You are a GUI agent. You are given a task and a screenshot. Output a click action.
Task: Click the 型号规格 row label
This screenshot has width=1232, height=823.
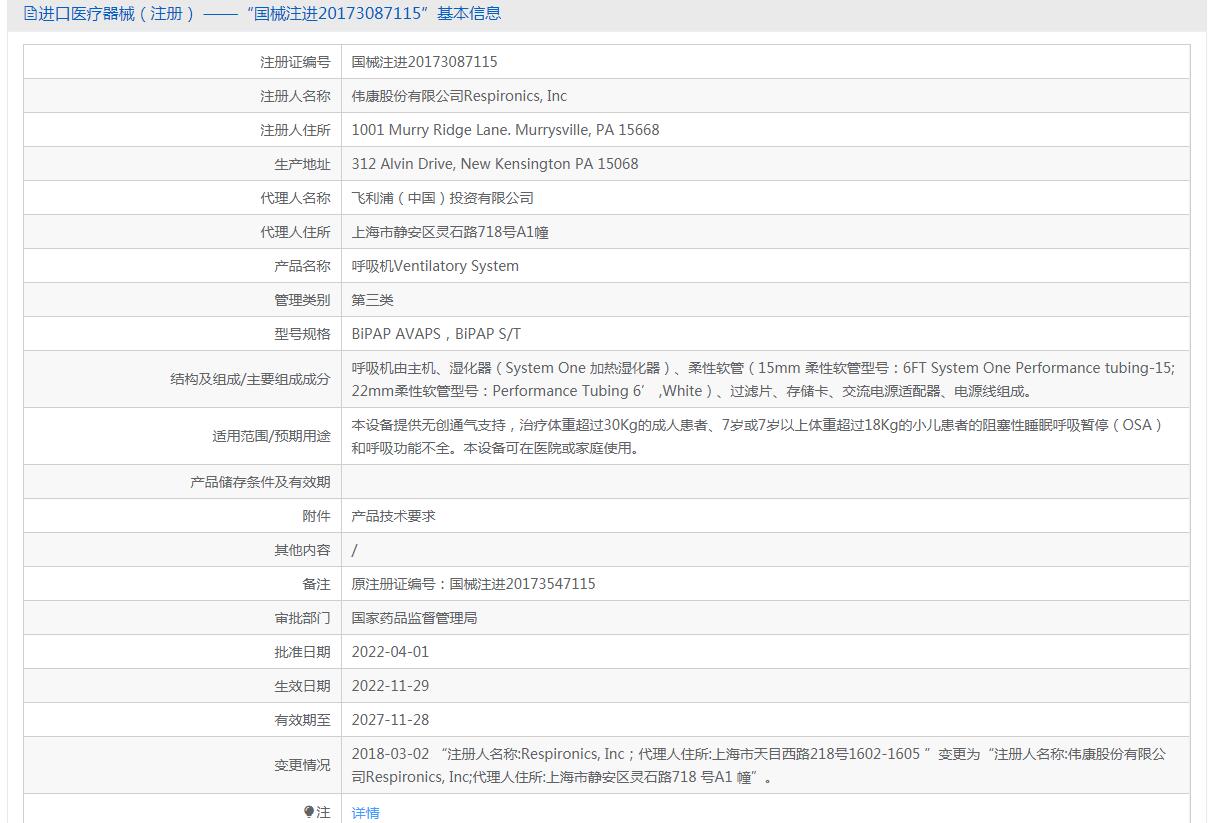pos(302,334)
